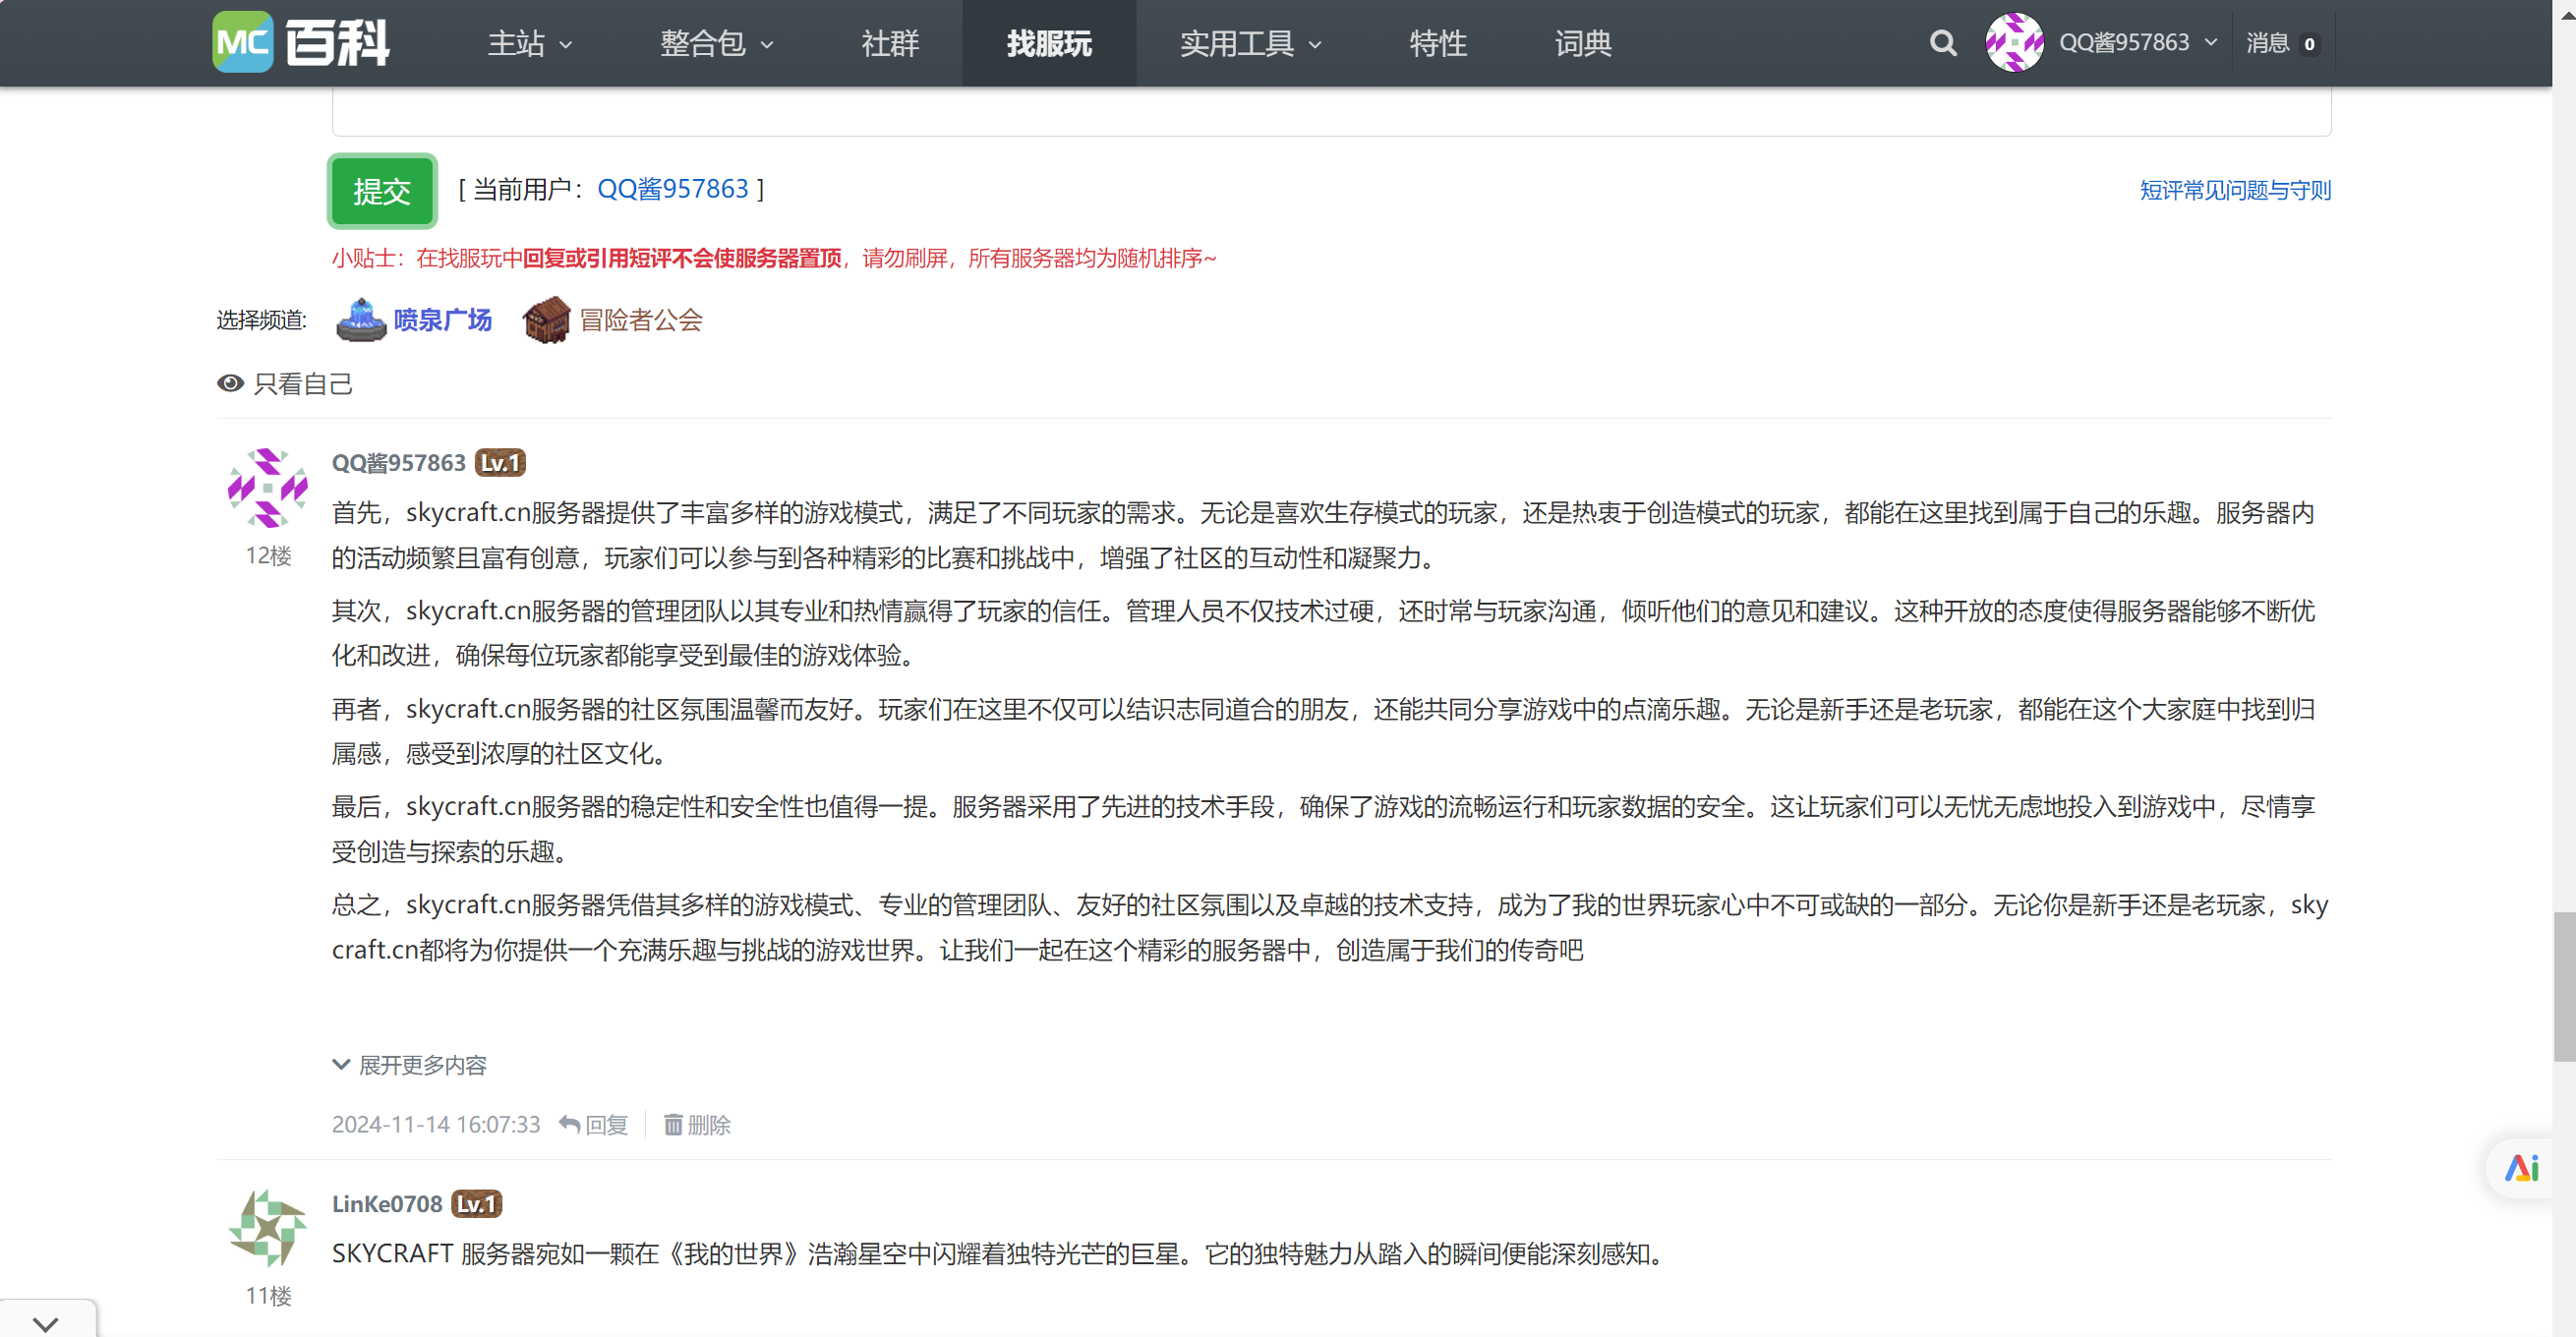Go to the 社群 nav tab

890,43
